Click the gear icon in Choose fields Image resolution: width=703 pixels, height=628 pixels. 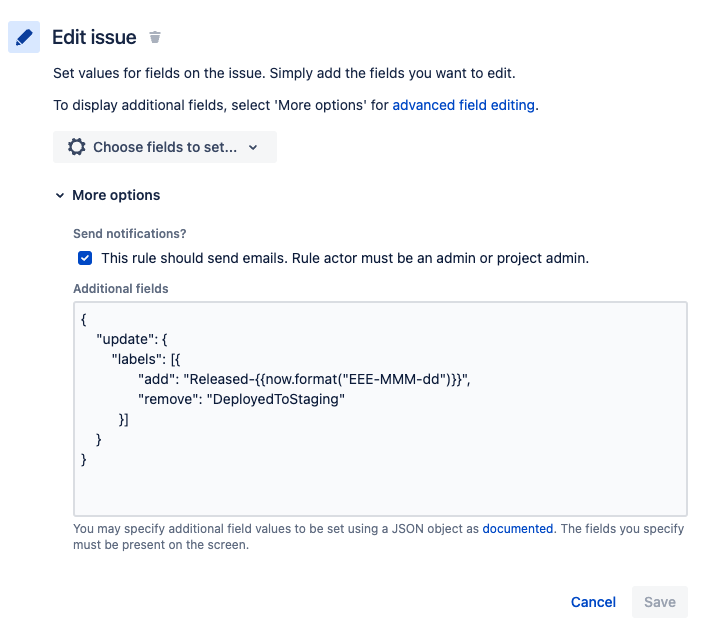pos(77,147)
